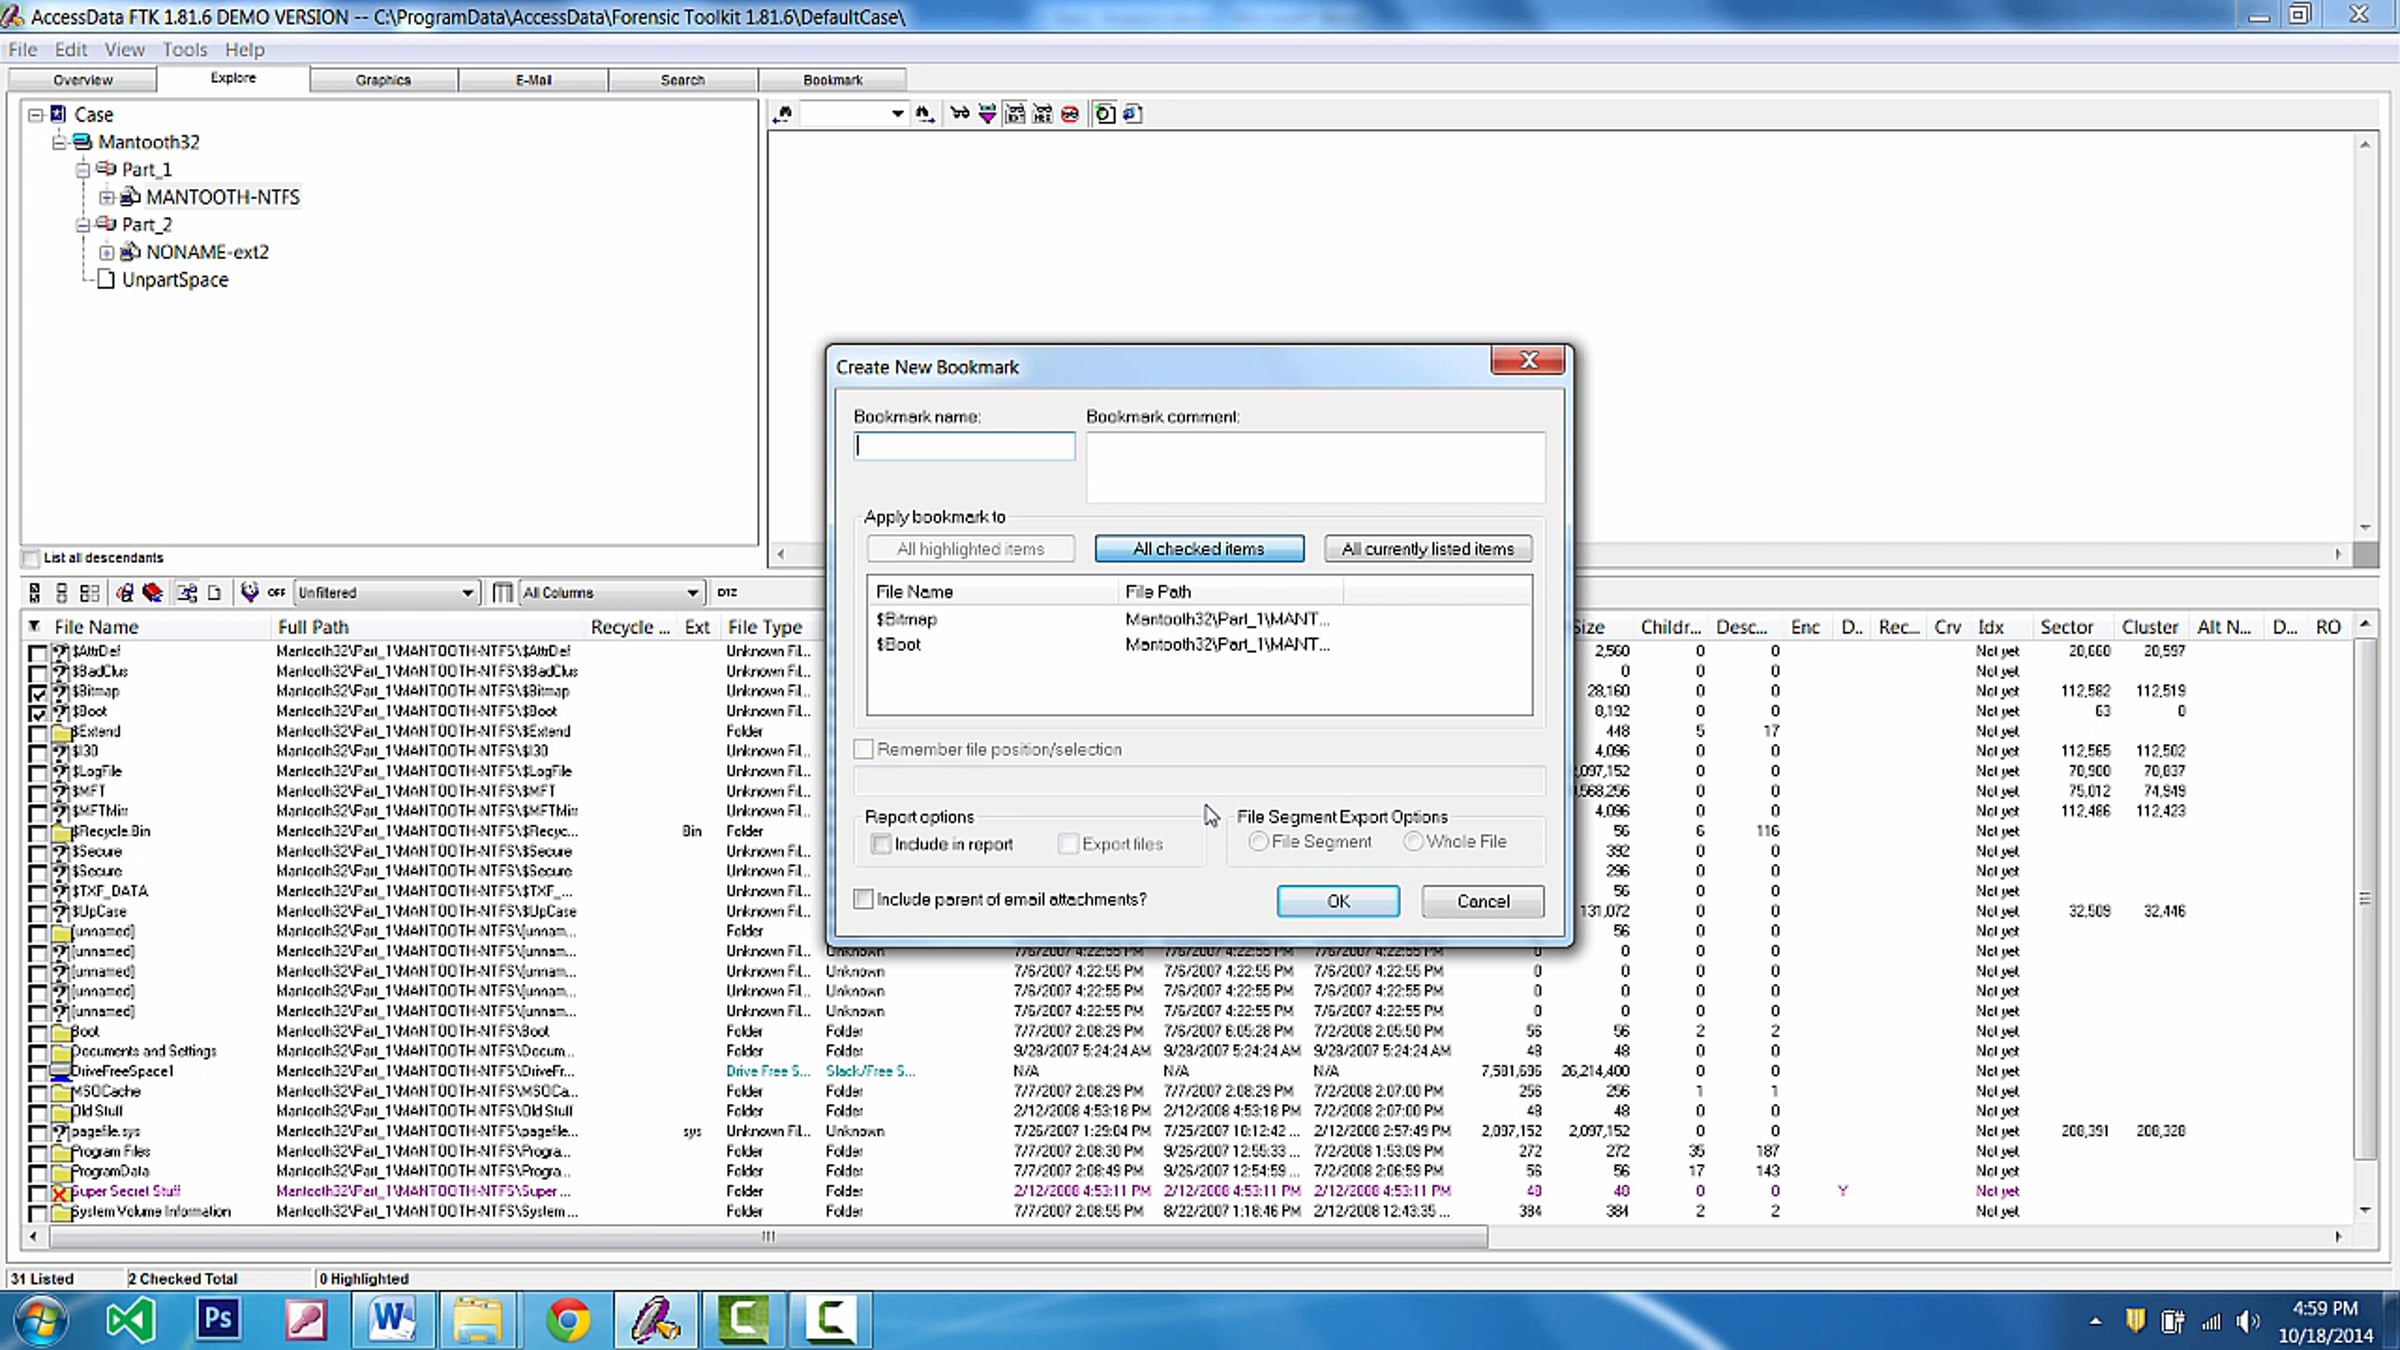The image size is (2400, 1350).
Task: Click the magenta funnel filtered-view icon
Action: (987, 114)
